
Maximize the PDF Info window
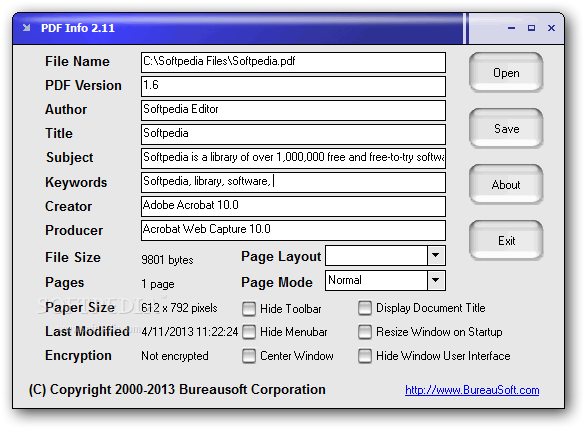531,28
